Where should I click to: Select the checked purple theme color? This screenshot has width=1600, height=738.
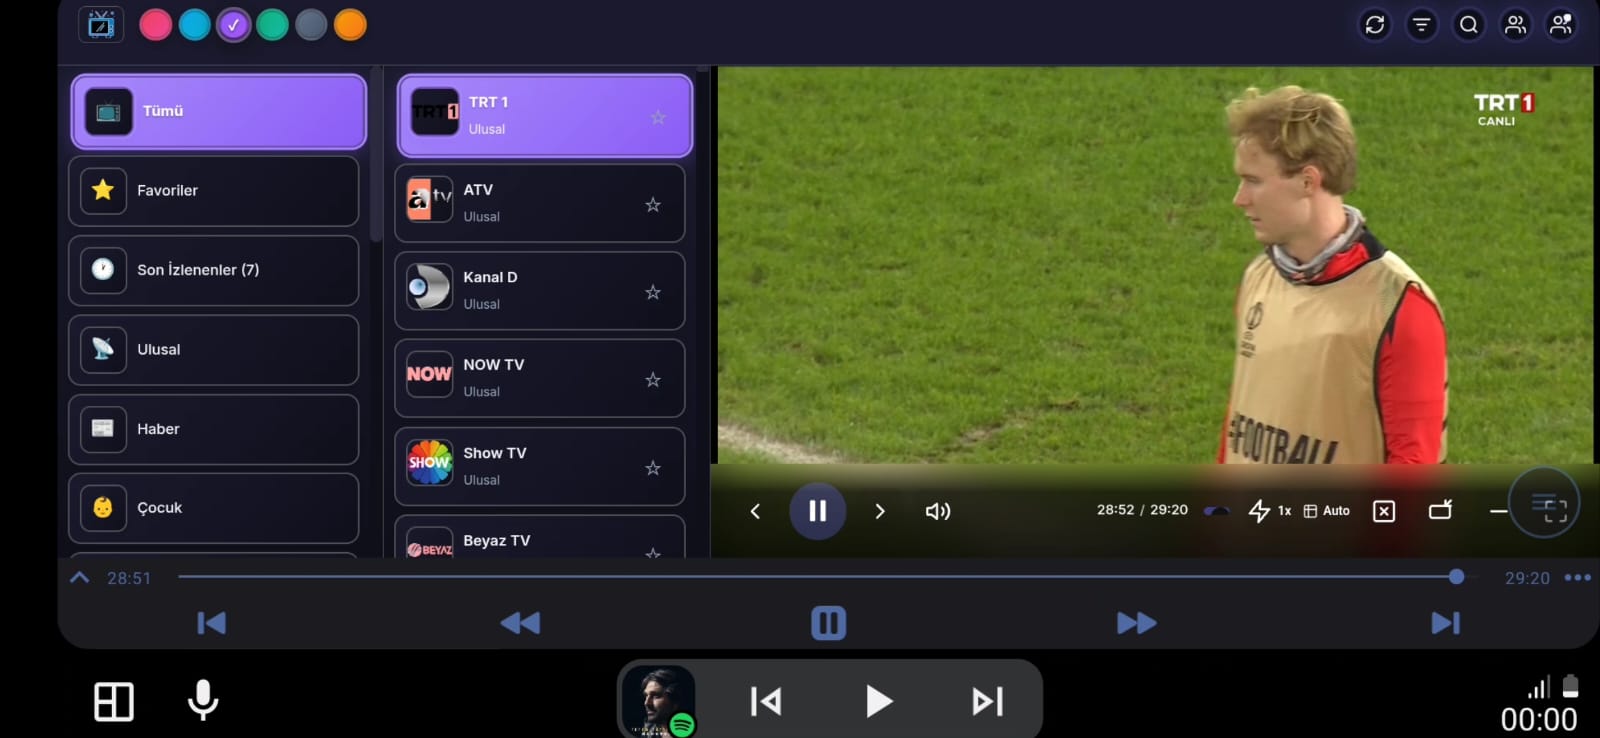point(233,25)
